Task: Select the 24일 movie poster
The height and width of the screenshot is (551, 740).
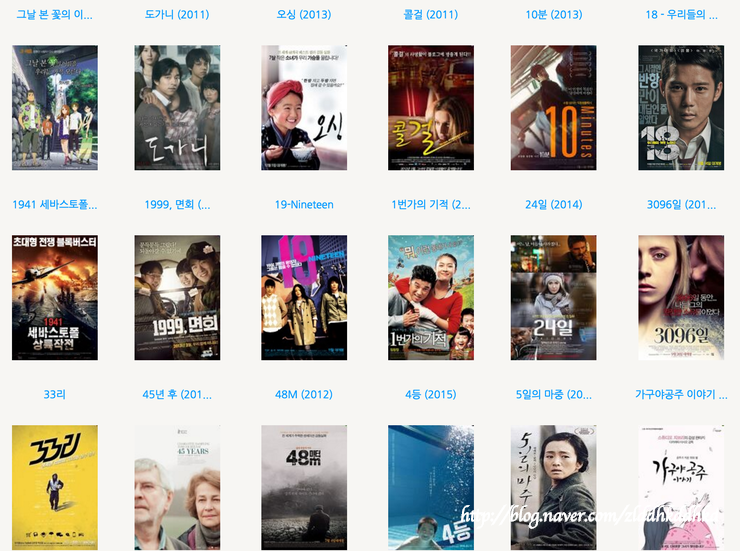Action: (554, 298)
